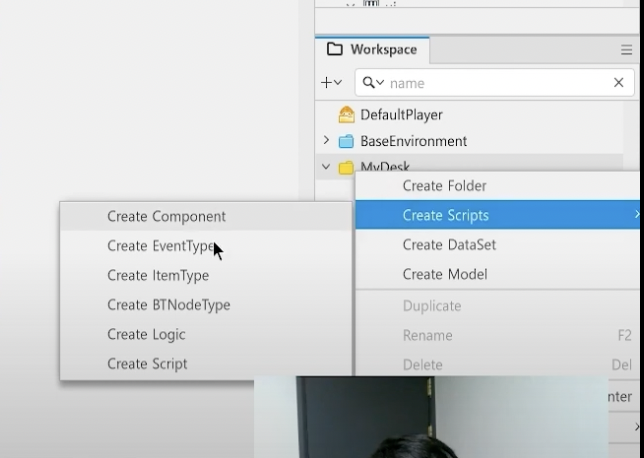The image size is (644, 458).
Task: Choose Create DataSet from the context menu
Action: point(498,245)
